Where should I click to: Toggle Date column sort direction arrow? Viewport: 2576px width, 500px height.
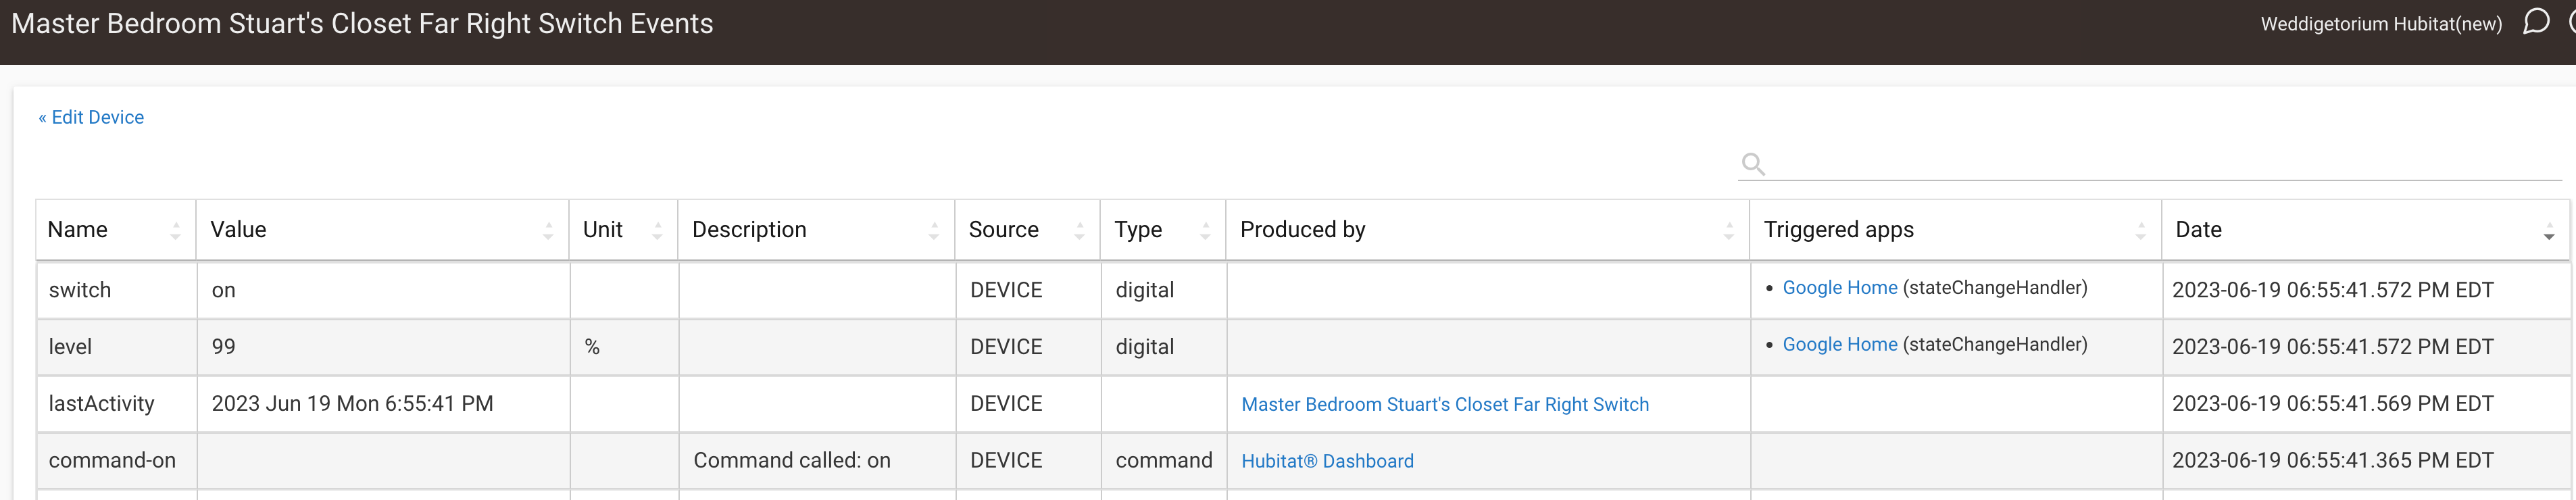click(2549, 231)
